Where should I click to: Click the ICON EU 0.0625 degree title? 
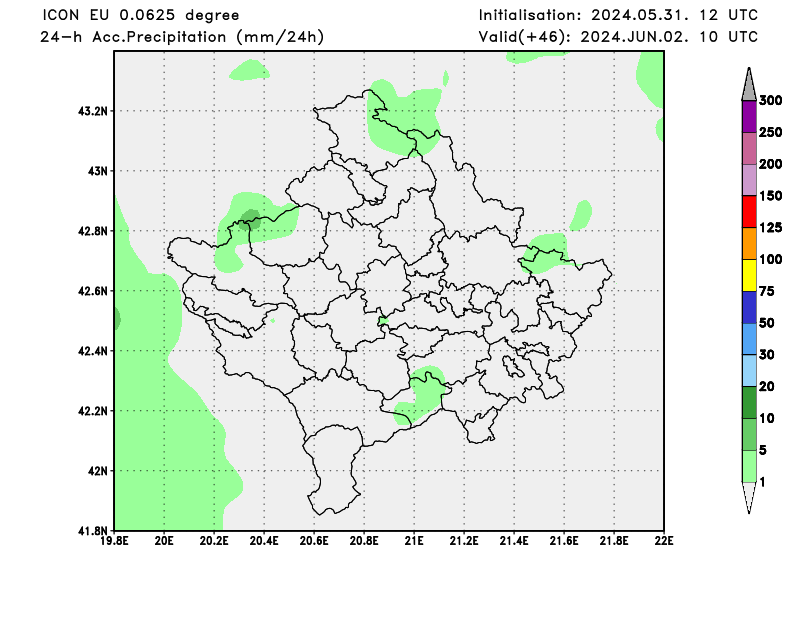click(141, 15)
